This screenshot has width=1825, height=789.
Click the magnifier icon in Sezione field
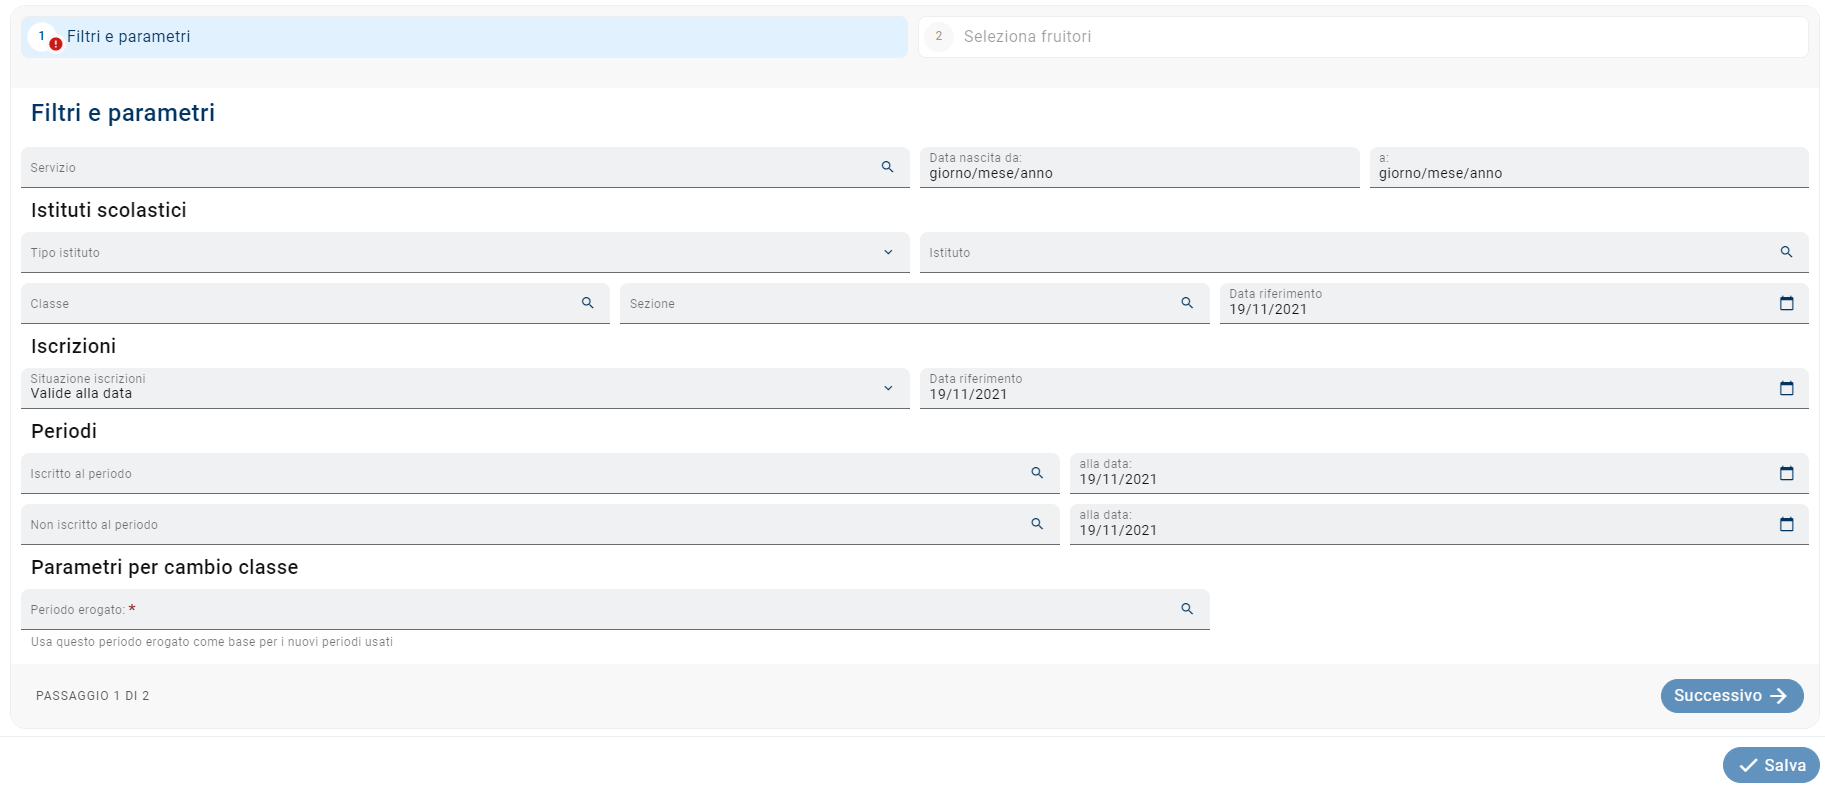tap(1187, 303)
